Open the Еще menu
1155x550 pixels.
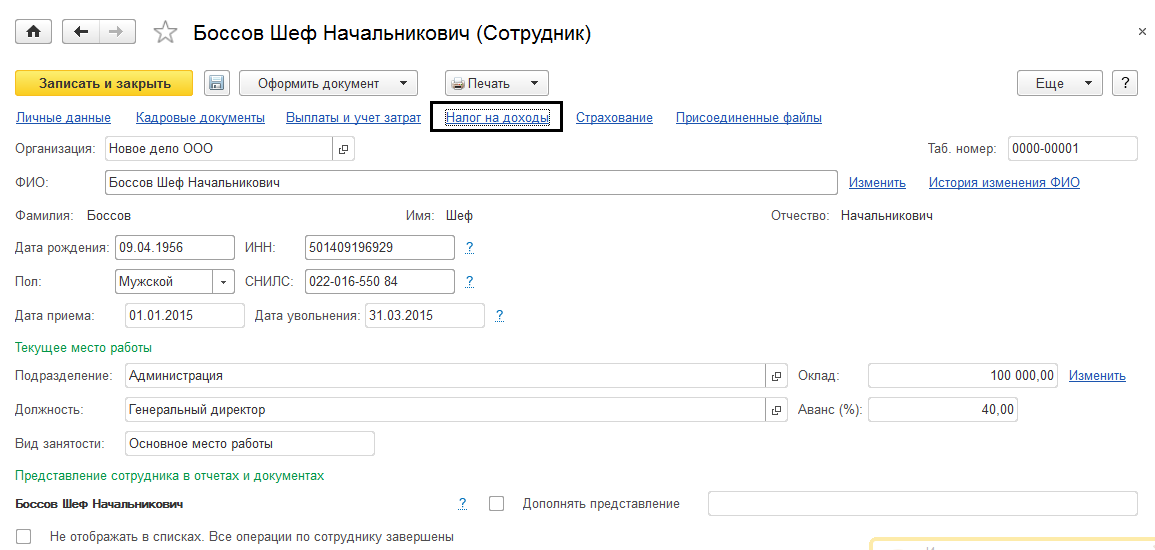tap(1059, 83)
